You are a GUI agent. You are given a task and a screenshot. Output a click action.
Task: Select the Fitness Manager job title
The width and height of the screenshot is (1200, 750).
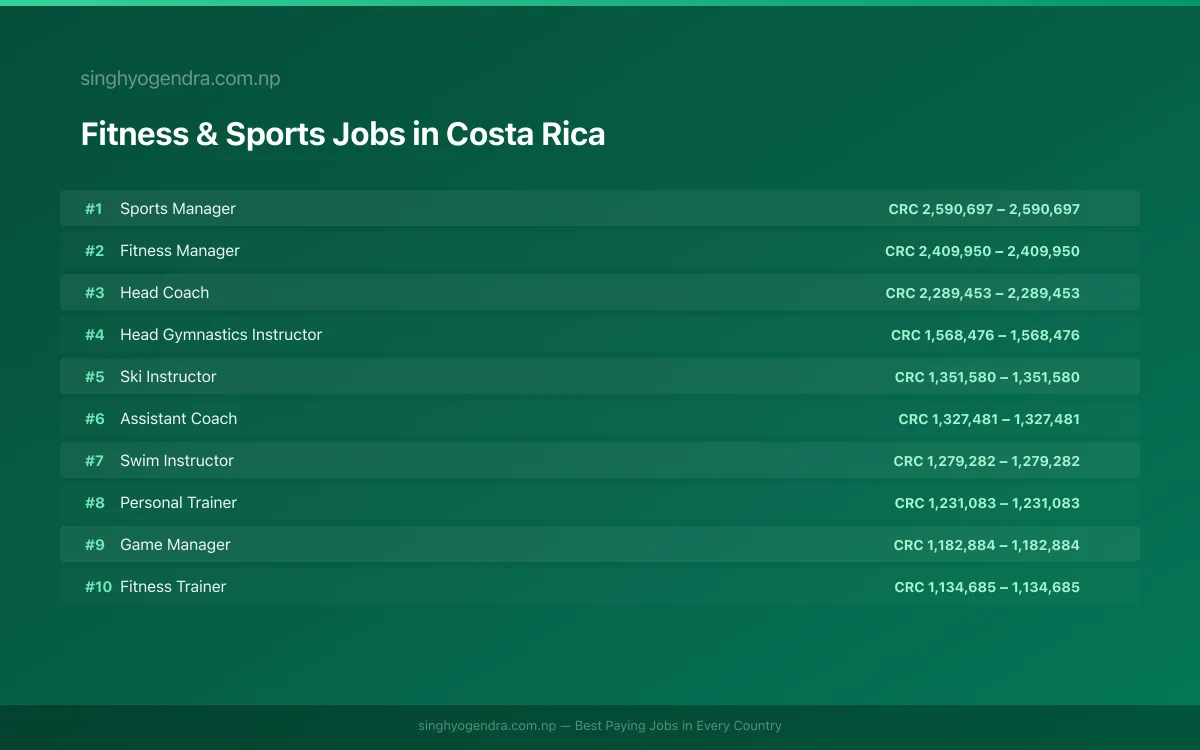point(180,251)
